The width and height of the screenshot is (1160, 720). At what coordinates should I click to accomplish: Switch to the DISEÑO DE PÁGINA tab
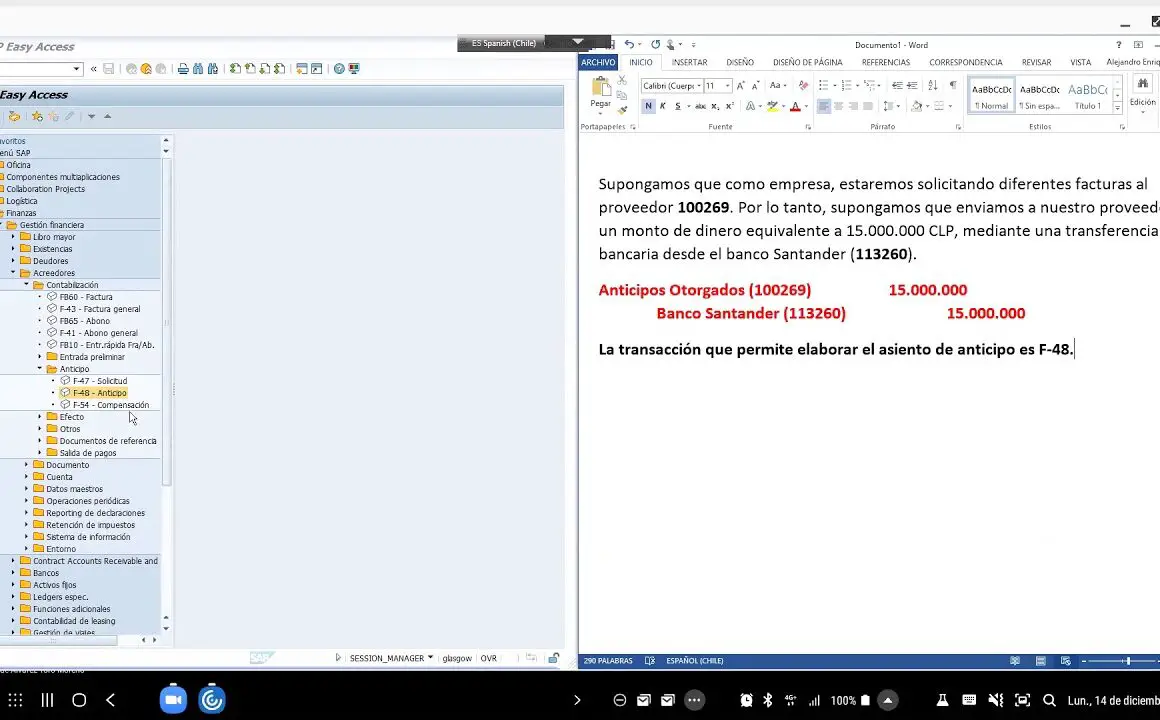808,63
